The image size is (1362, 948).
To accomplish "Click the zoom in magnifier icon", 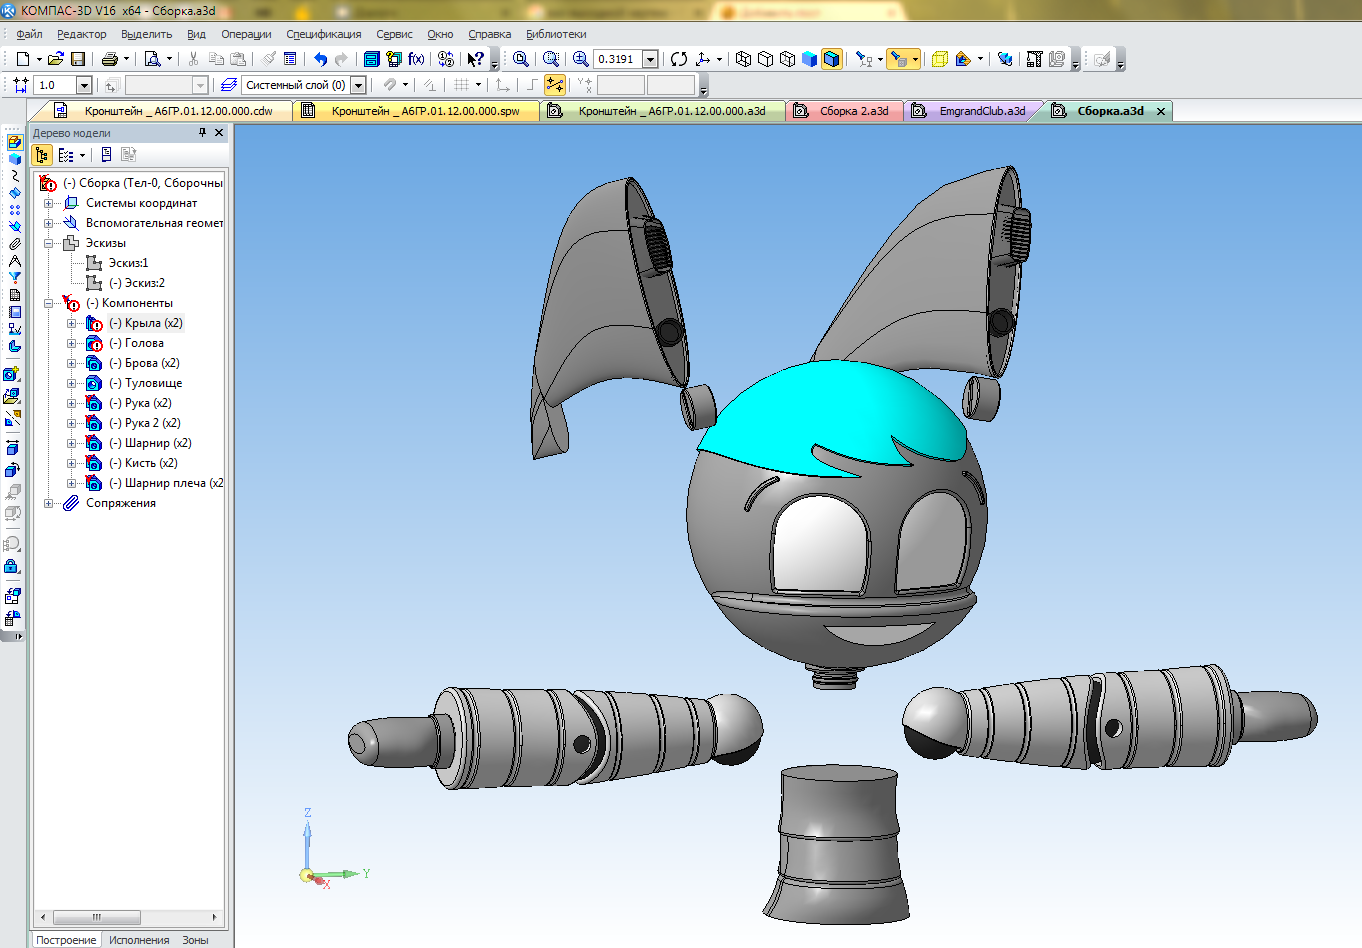I will pyautogui.click(x=580, y=59).
